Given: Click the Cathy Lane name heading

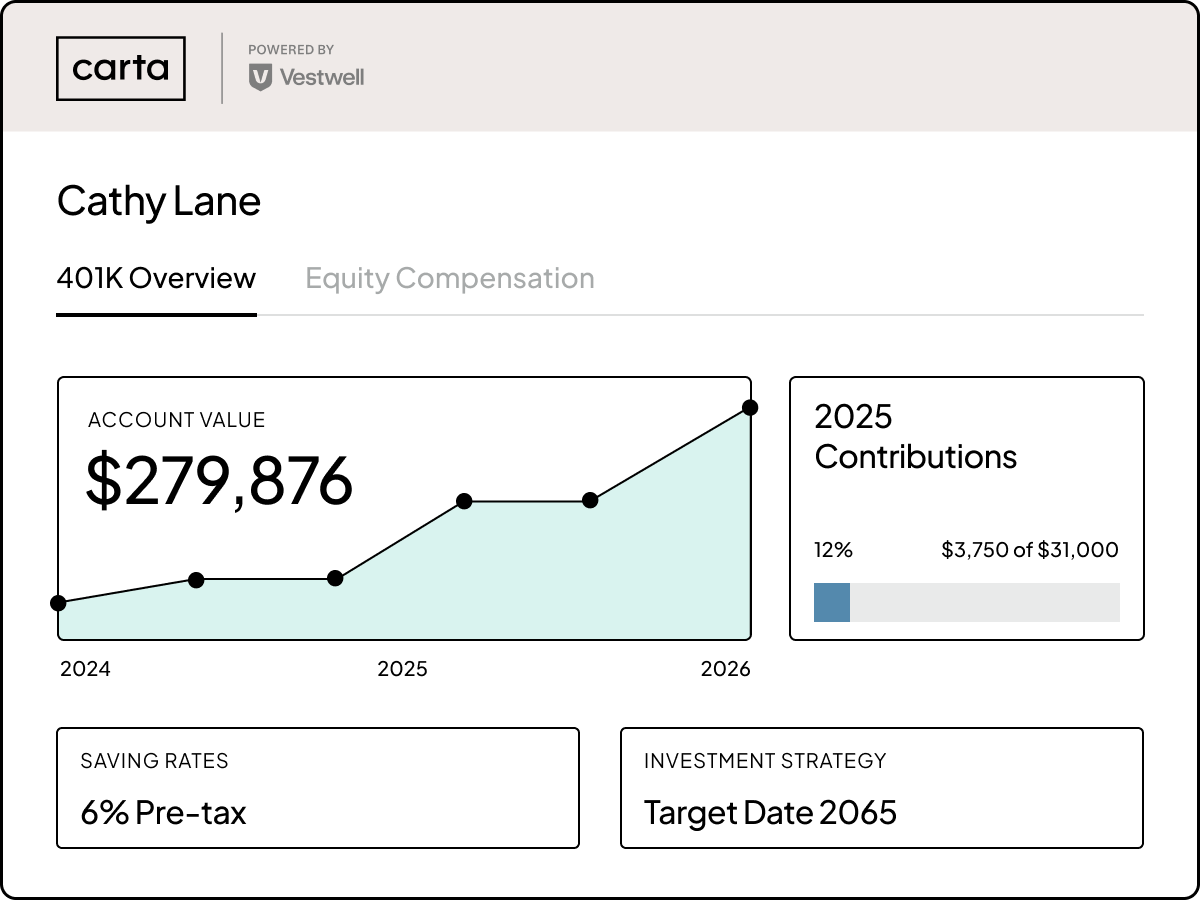Looking at the screenshot, I should (x=160, y=200).
